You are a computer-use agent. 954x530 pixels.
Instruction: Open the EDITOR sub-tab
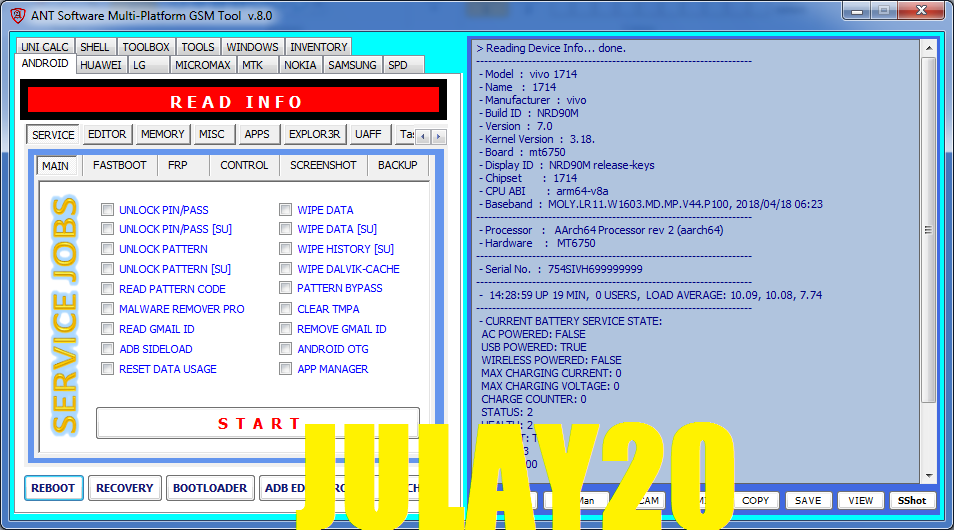coord(107,134)
